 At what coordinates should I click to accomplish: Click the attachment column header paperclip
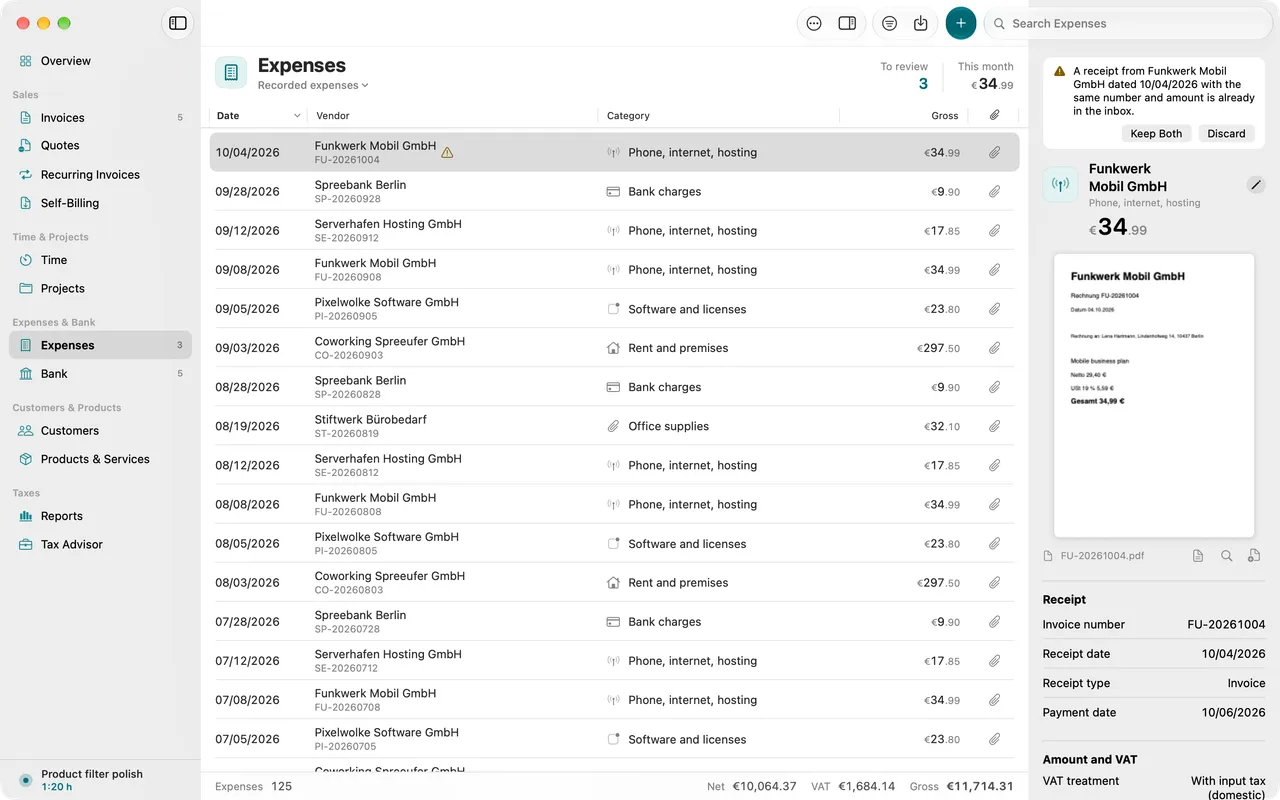click(x=994, y=116)
